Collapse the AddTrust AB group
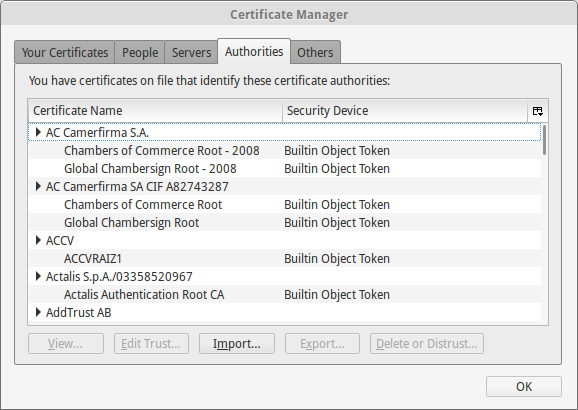The width and height of the screenshot is (578, 410). (x=38, y=312)
